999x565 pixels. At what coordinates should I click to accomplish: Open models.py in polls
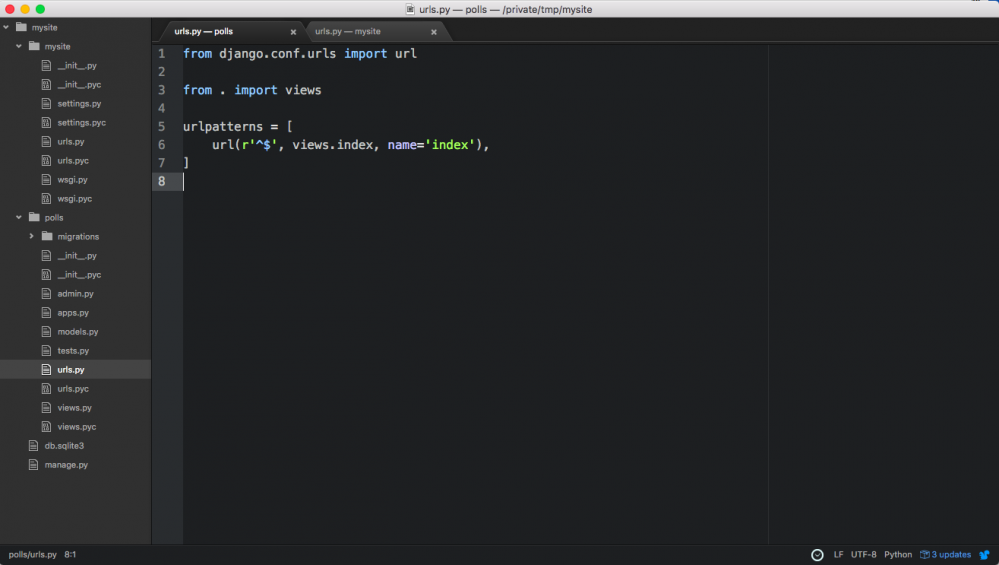click(x=78, y=332)
